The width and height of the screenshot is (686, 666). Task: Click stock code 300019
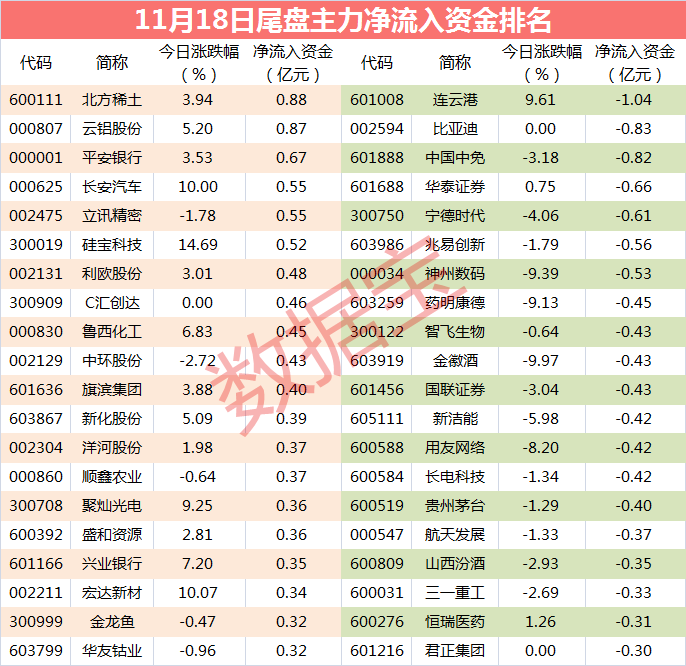pos(36,245)
